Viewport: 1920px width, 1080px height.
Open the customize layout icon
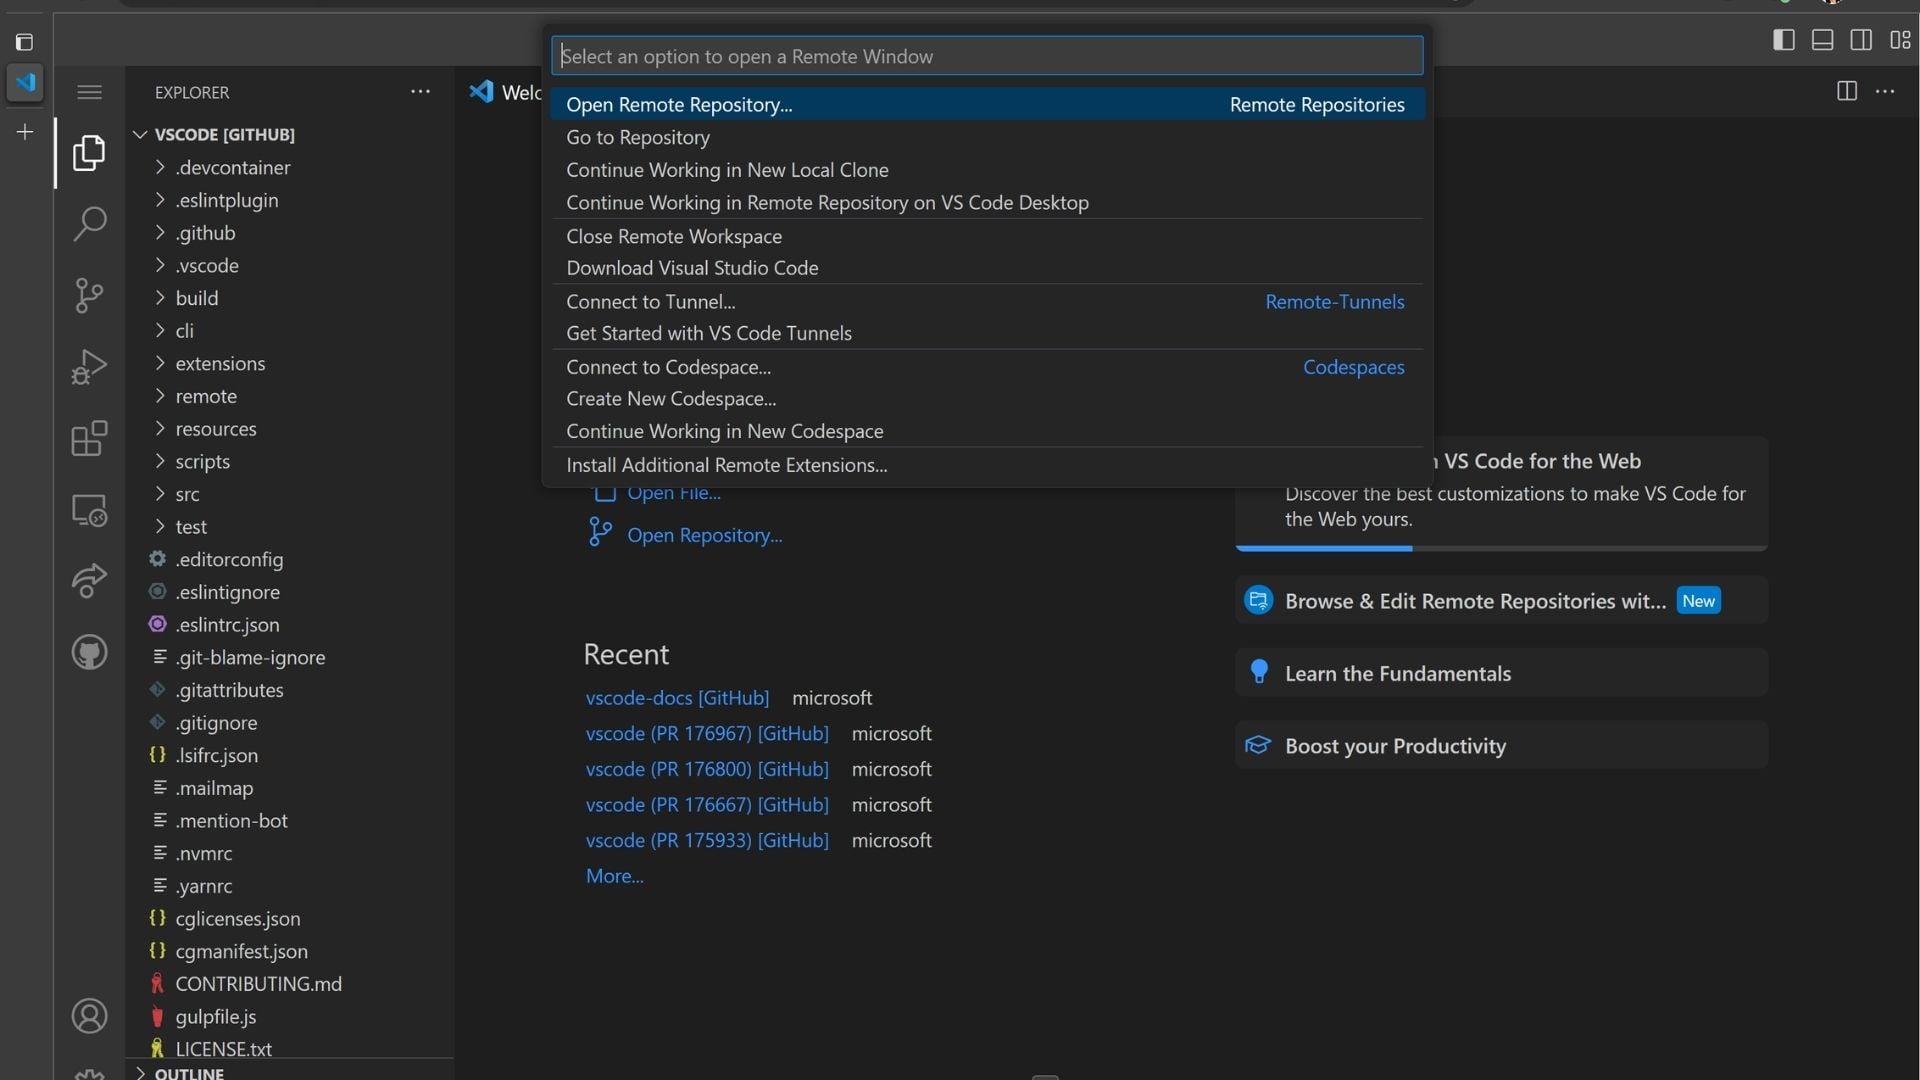pos(1900,40)
